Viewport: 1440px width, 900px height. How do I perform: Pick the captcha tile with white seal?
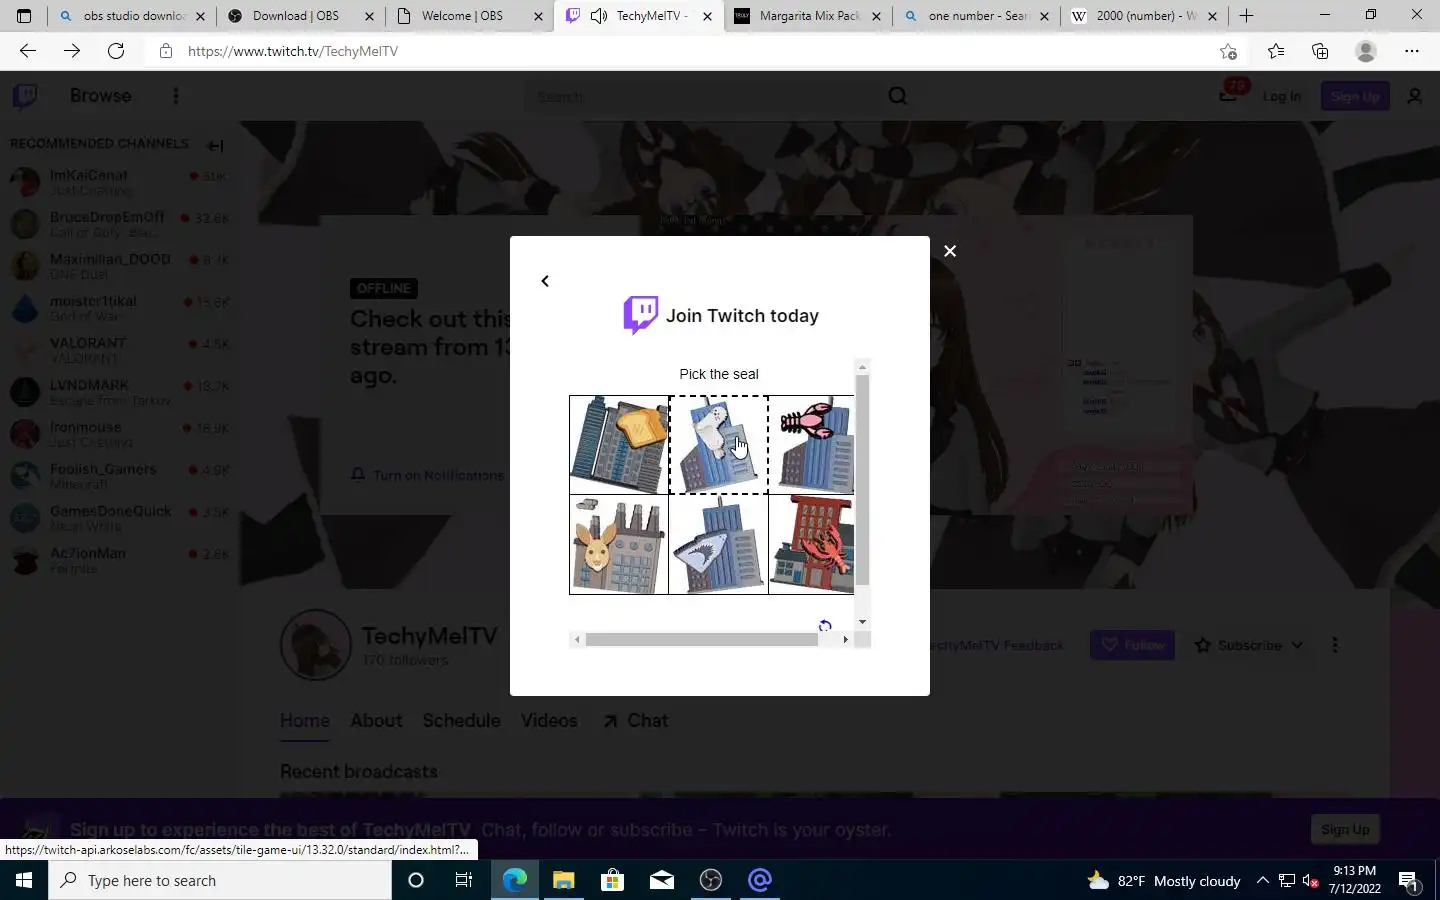[719, 445]
